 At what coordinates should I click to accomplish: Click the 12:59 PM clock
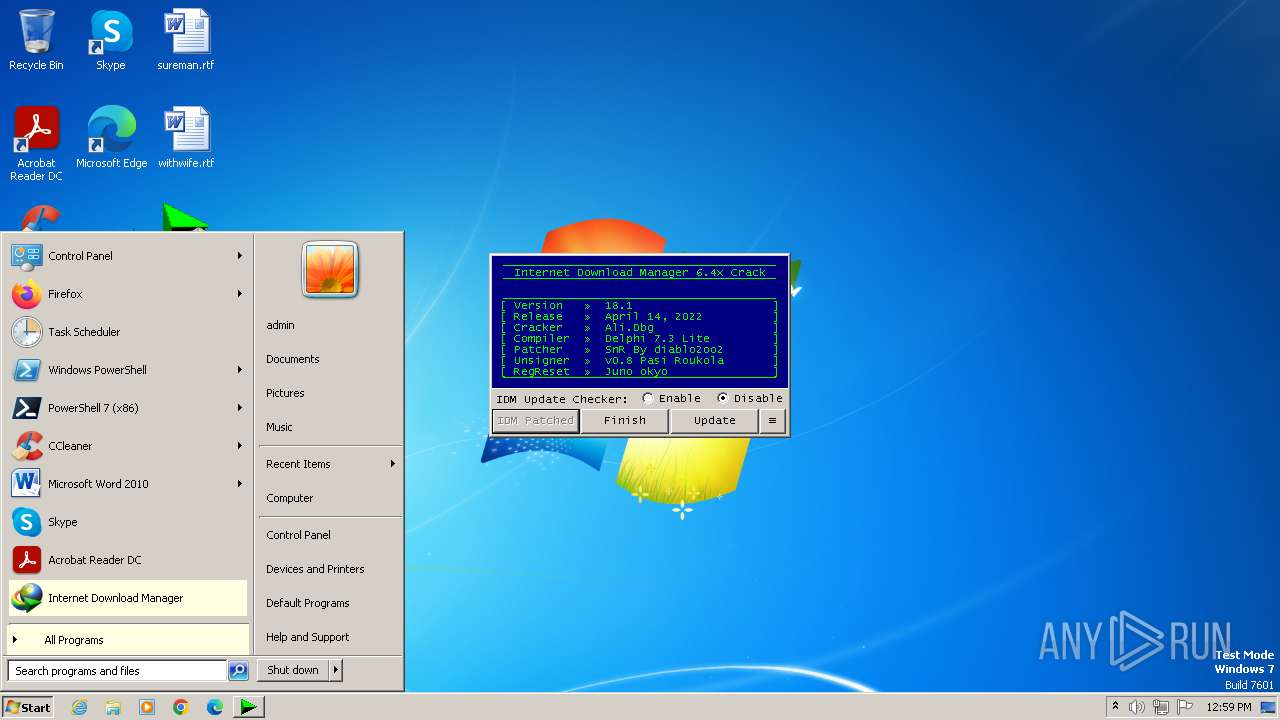click(x=1229, y=707)
